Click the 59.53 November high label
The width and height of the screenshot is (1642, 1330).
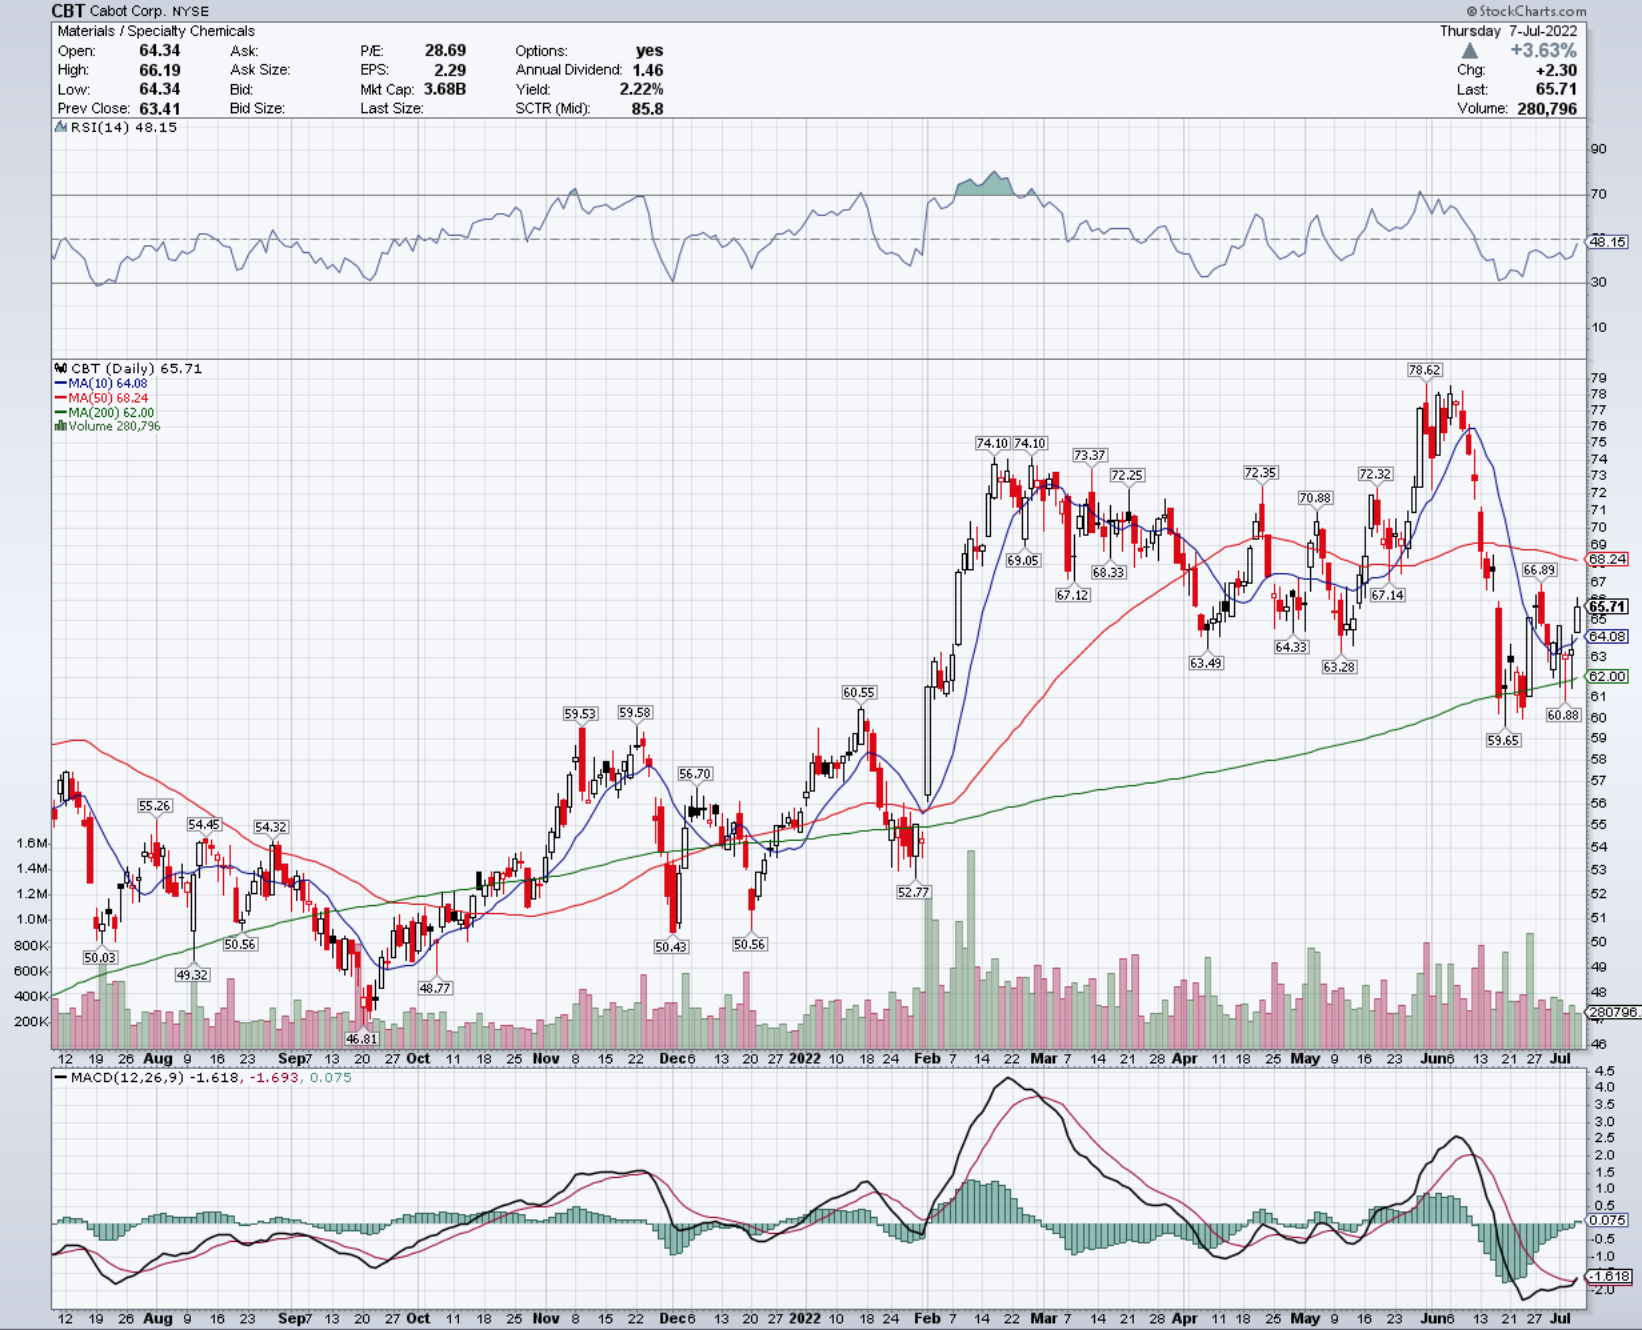point(580,714)
